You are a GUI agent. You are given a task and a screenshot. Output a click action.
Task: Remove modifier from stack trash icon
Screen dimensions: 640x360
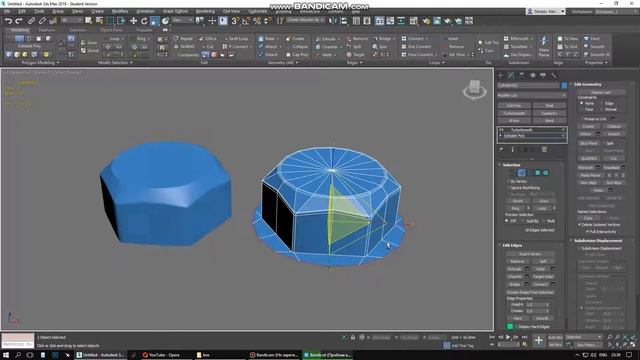(x=544, y=149)
